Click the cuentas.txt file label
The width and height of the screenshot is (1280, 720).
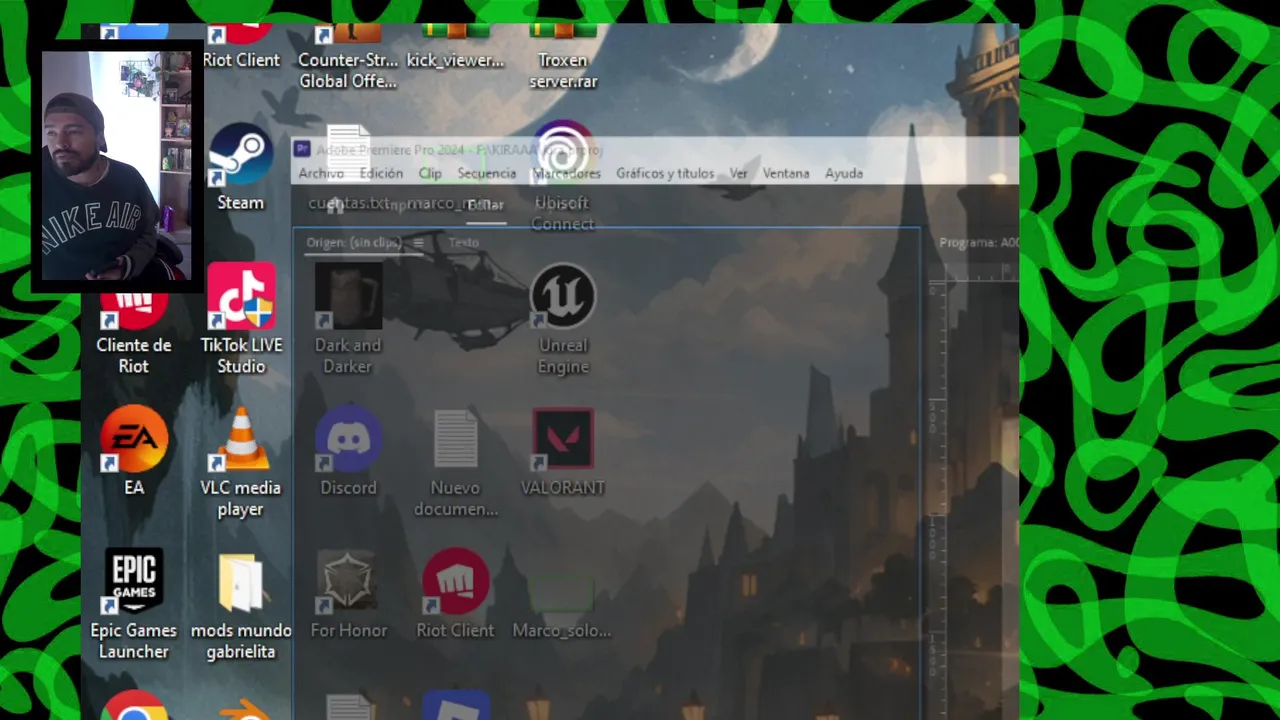(348, 203)
